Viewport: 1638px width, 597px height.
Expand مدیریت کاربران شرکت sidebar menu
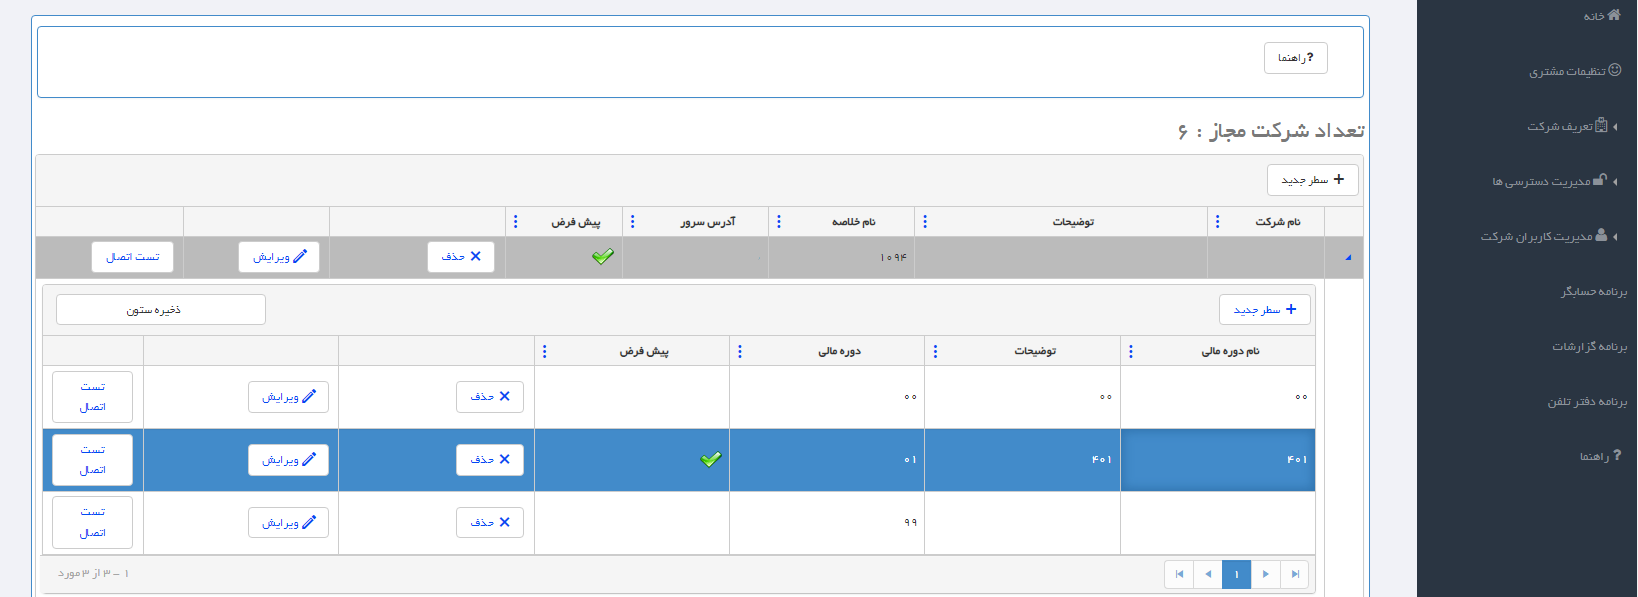1548,236
